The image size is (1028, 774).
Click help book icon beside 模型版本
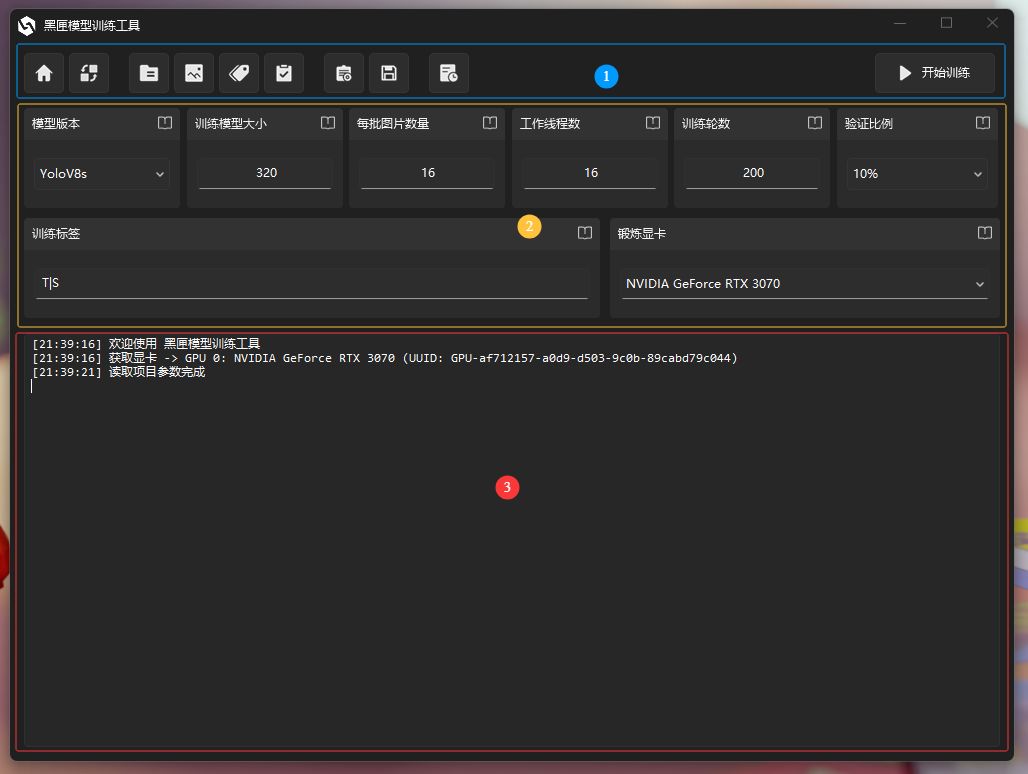[165, 123]
